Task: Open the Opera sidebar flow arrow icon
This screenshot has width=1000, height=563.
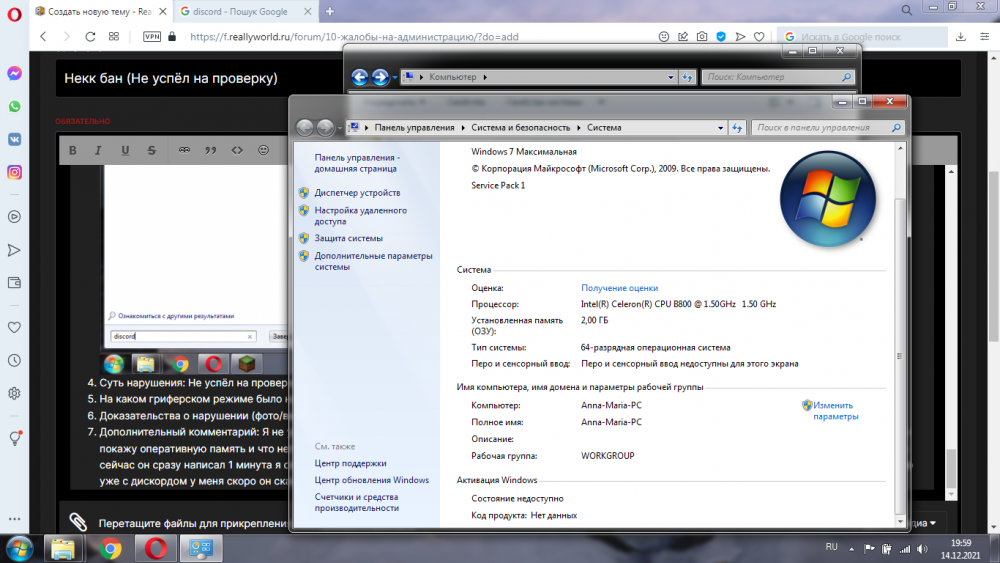Action: [14, 250]
